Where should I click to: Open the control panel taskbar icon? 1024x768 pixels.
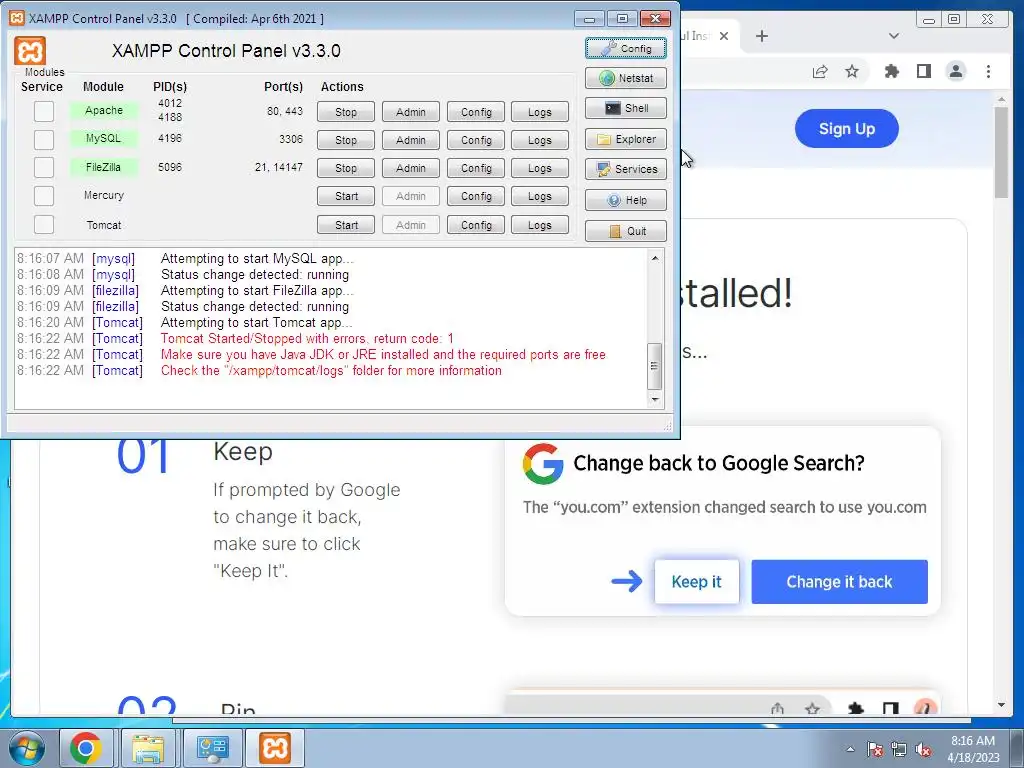pos(212,748)
